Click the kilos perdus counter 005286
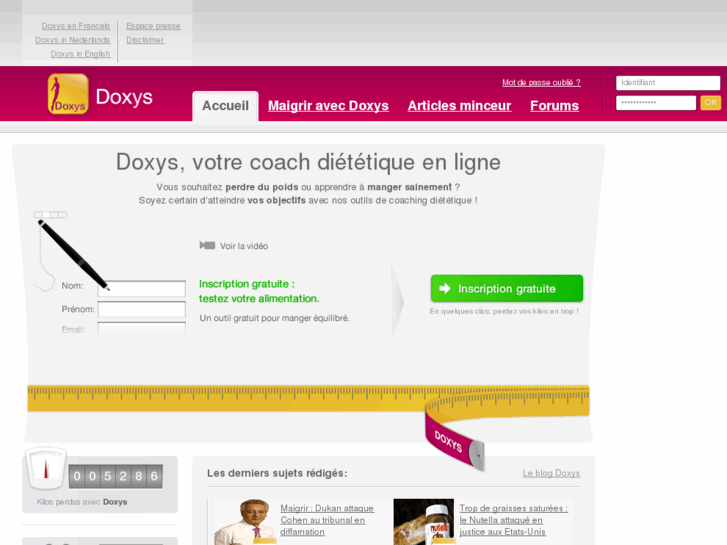727x545 pixels. click(115, 476)
